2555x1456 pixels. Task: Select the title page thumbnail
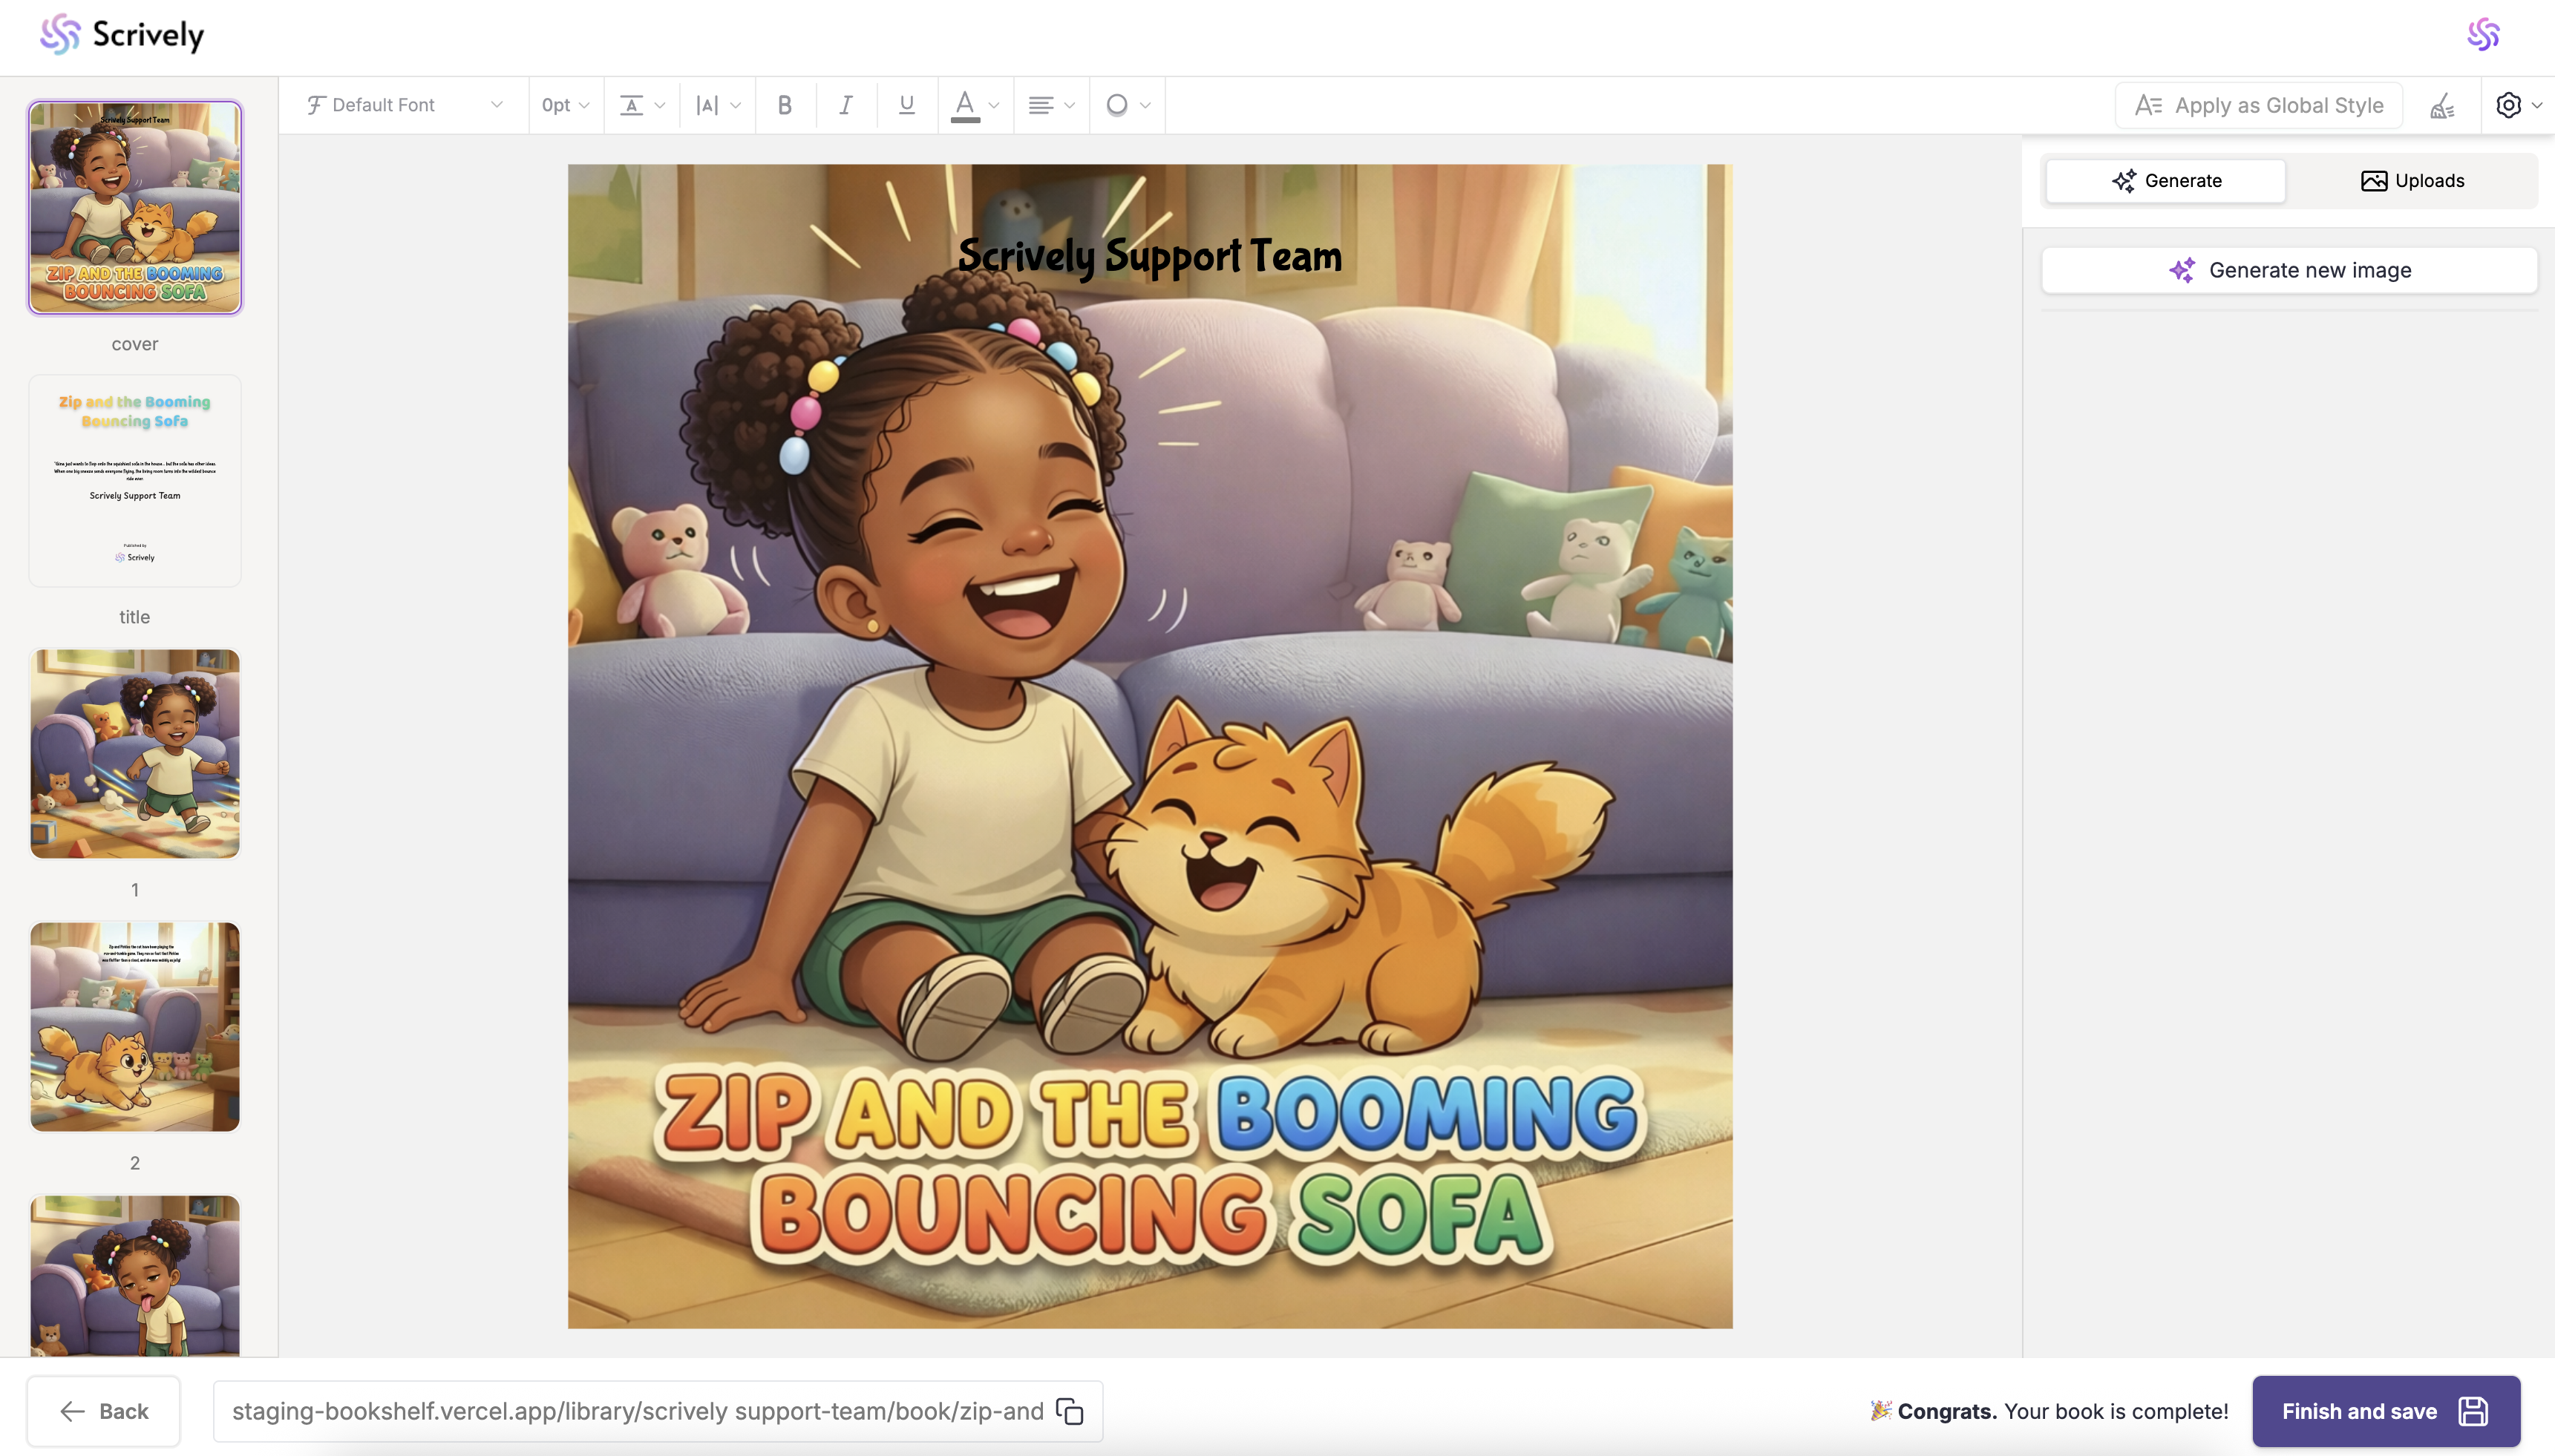[135, 481]
